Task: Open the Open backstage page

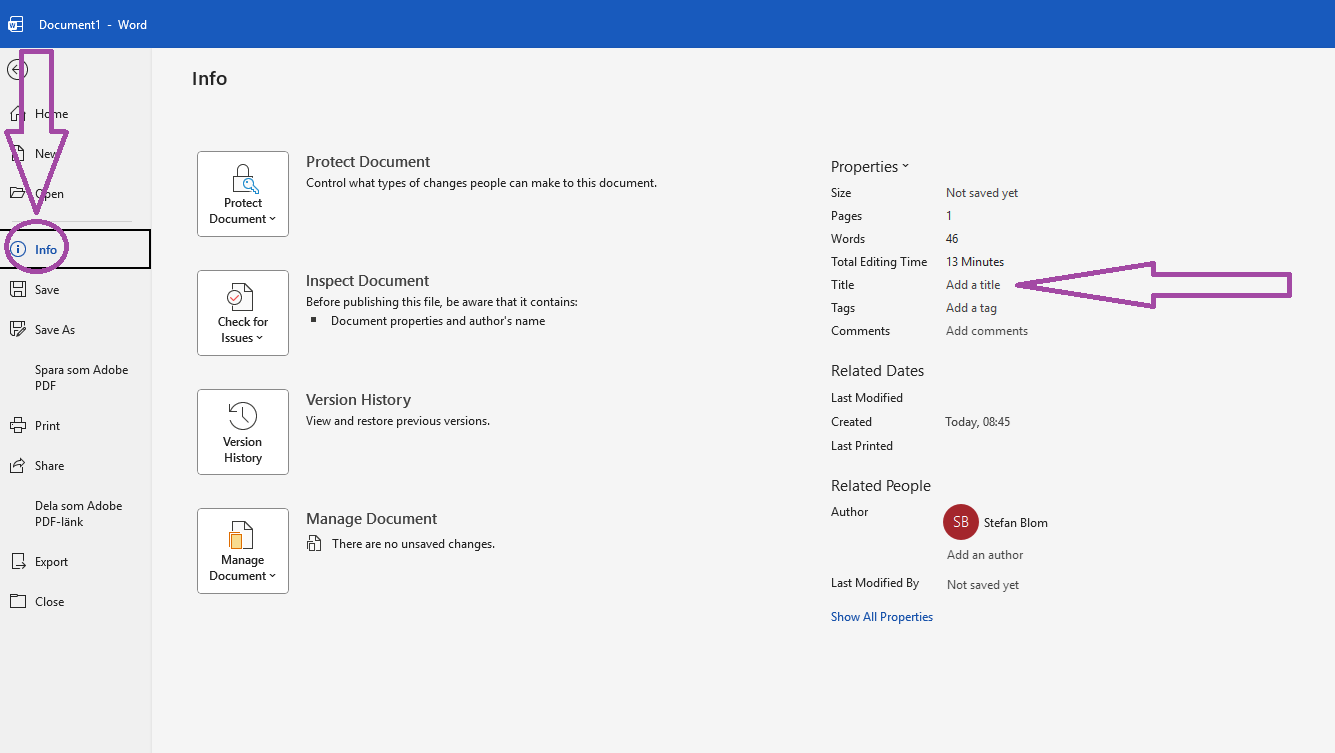Action: coord(50,194)
